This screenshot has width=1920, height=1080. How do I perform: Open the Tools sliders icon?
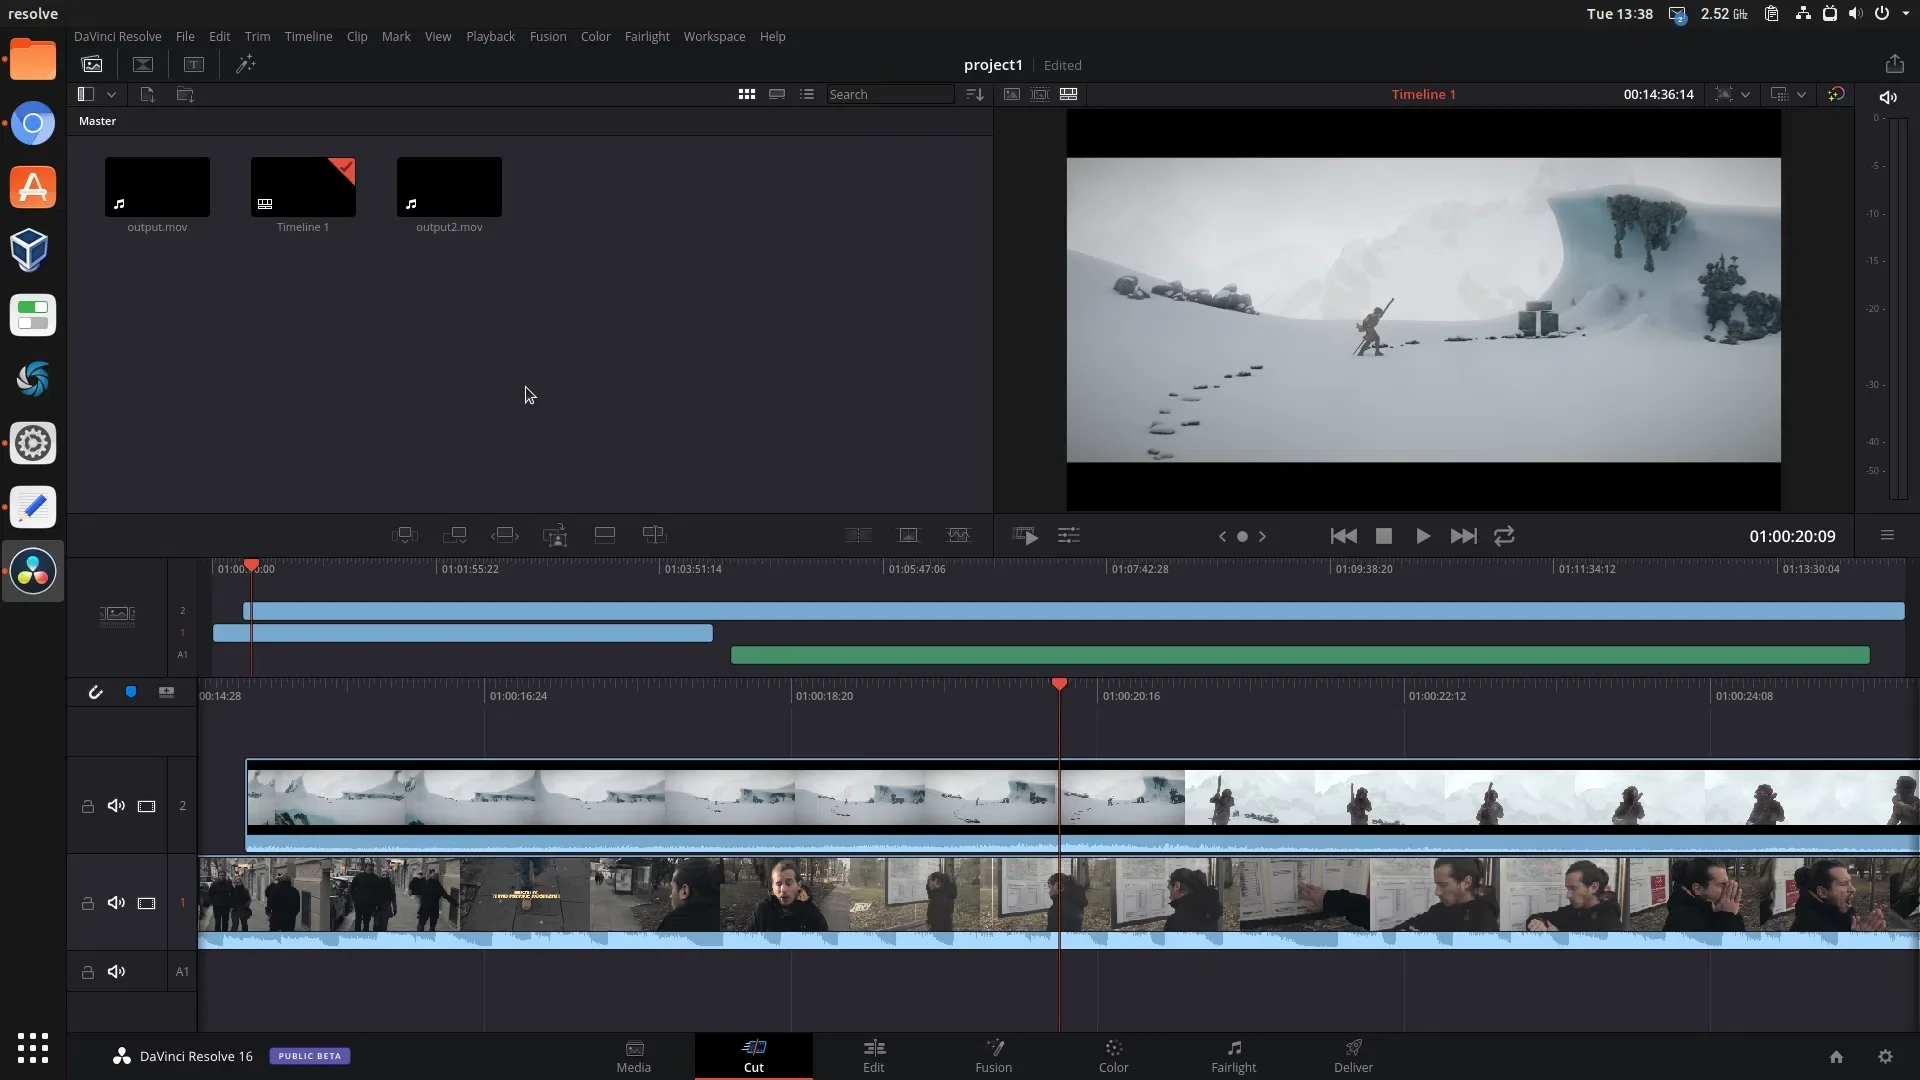(1069, 536)
